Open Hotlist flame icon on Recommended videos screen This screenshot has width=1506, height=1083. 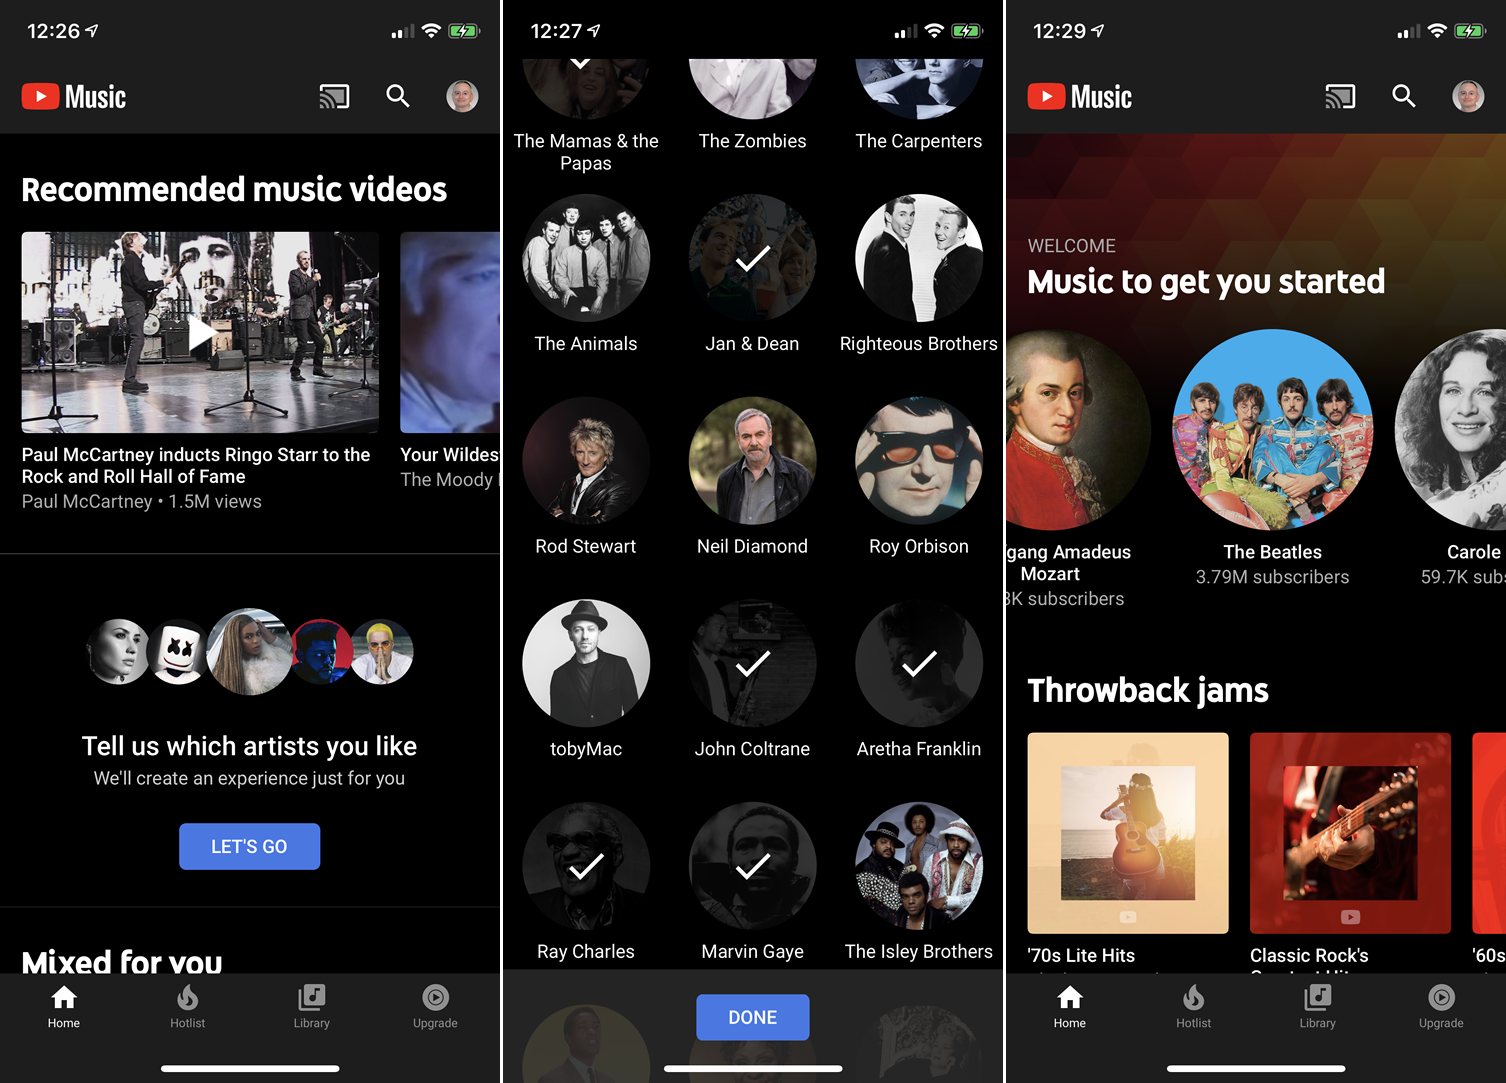click(x=187, y=1005)
